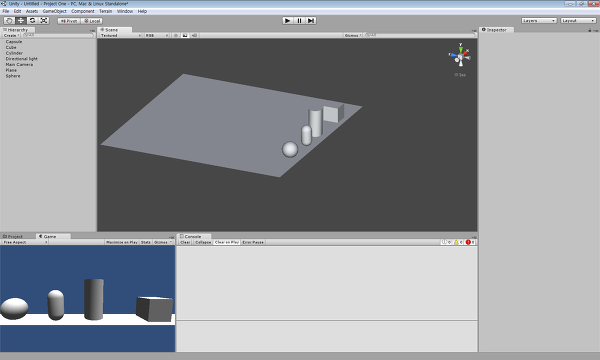Select the cube in the Scene view
Image resolution: width=600 pixels, height=360 pixels.
333,114
